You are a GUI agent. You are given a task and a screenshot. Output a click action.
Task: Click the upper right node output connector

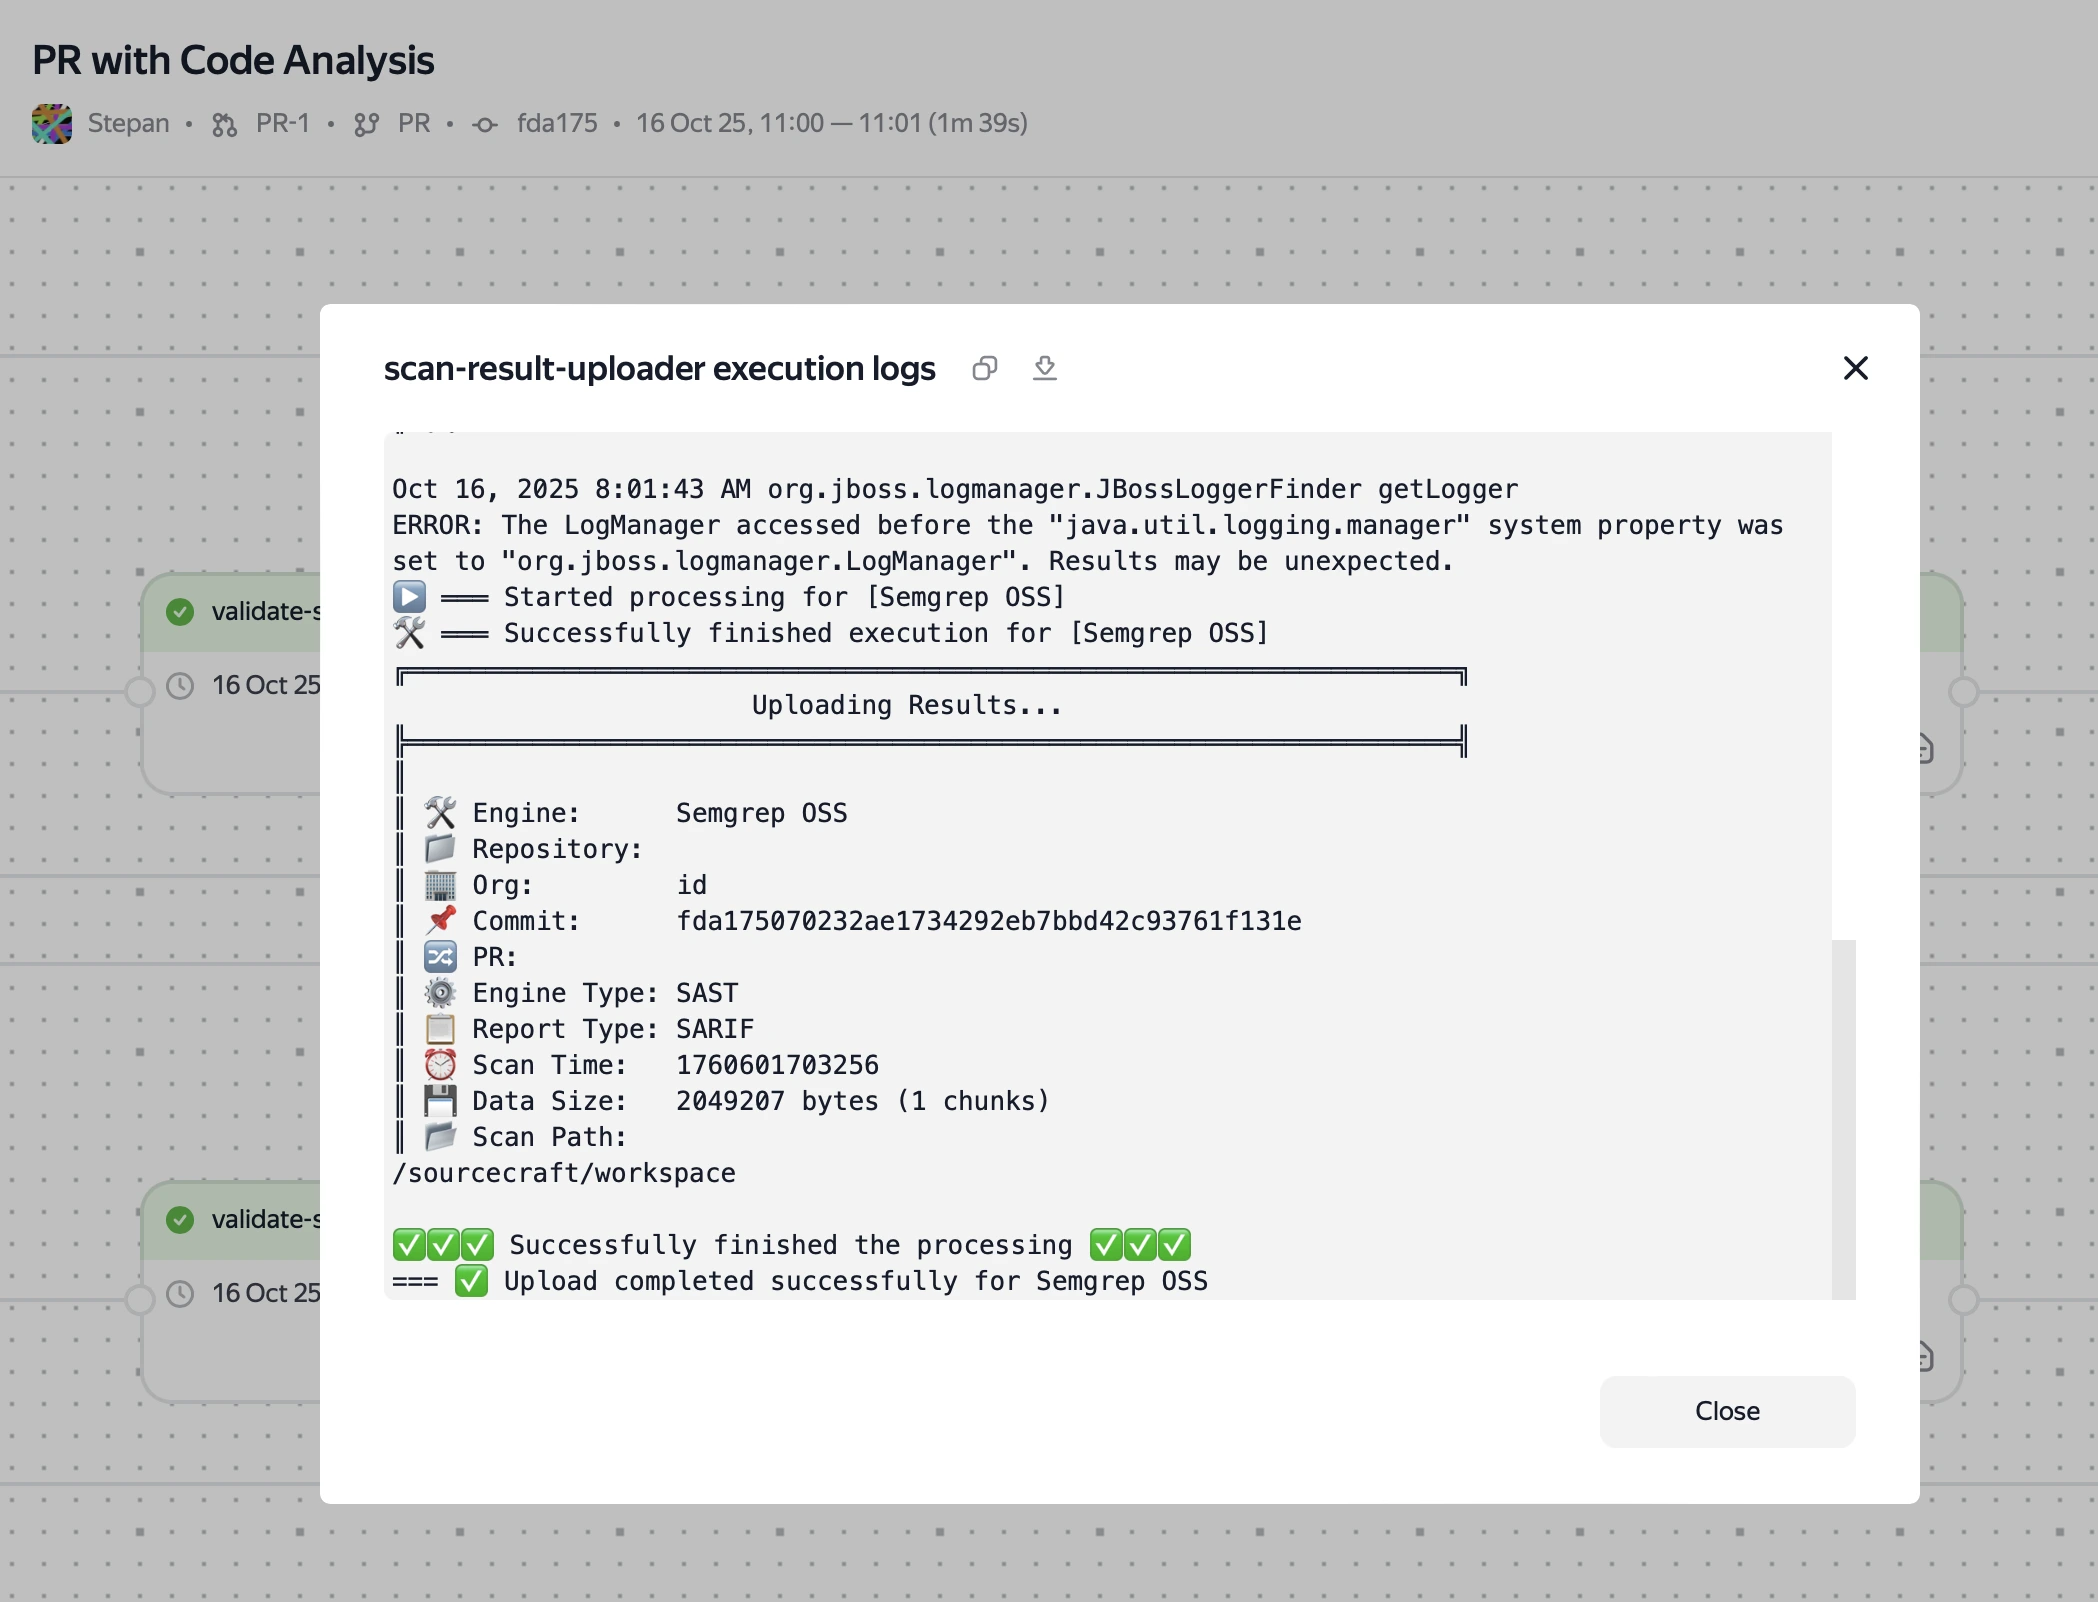pos(1963,692)
